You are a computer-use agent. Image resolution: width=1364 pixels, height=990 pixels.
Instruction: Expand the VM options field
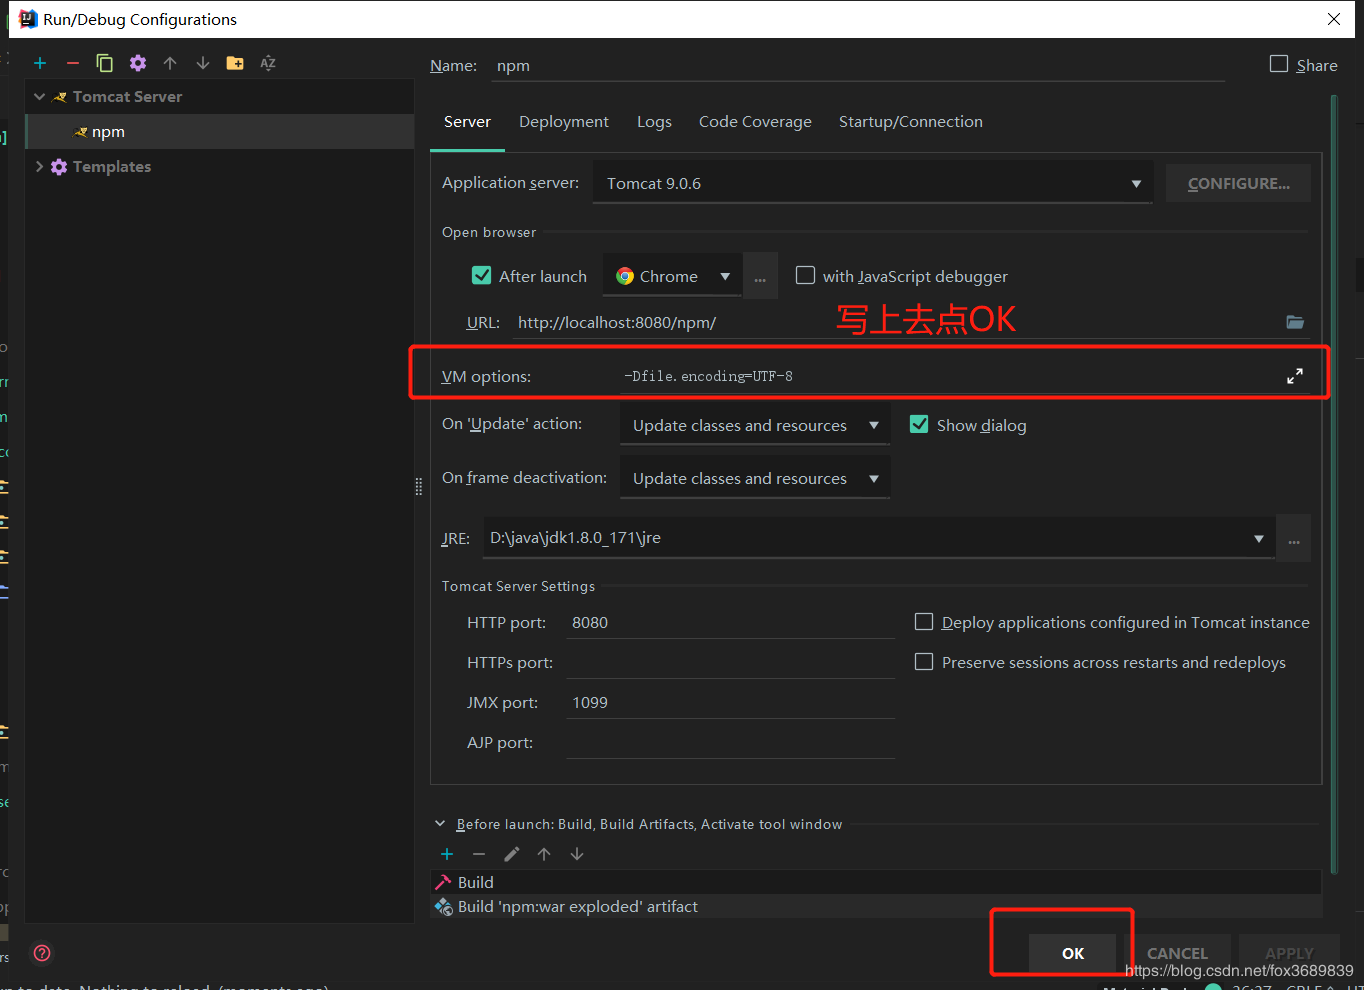(x=1295, y=376)
